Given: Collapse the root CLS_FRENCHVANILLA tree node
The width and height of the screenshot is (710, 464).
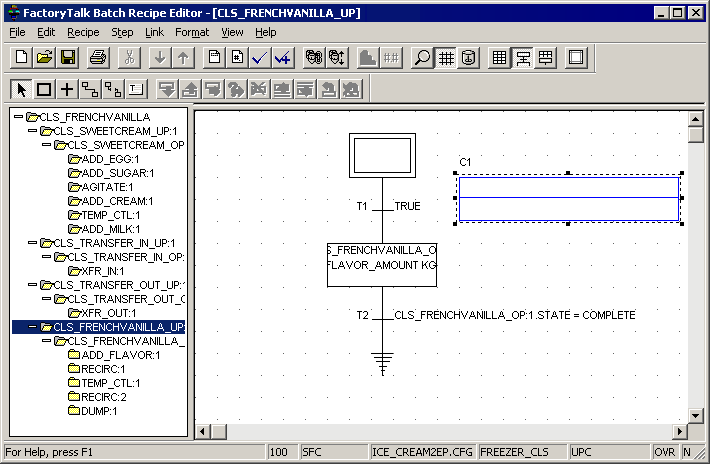Looking at the screenshot, I should click(x=19, y=117).
